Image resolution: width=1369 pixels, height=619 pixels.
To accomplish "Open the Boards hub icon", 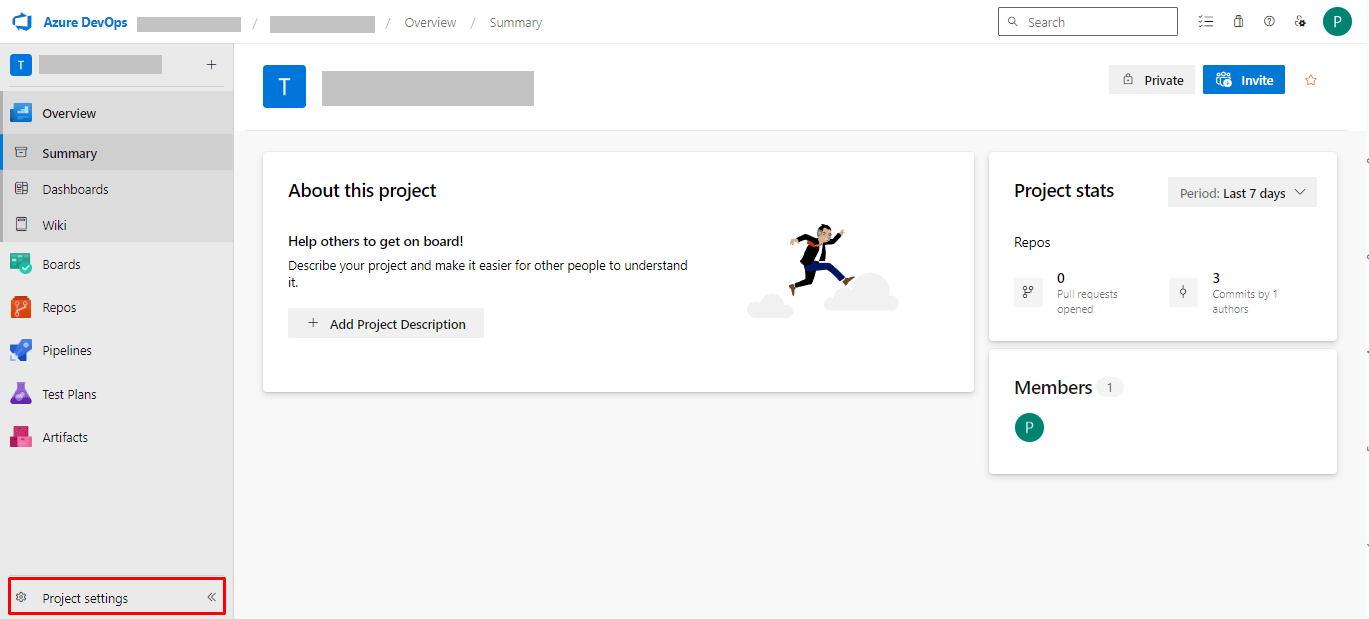I will coord(21,264).
